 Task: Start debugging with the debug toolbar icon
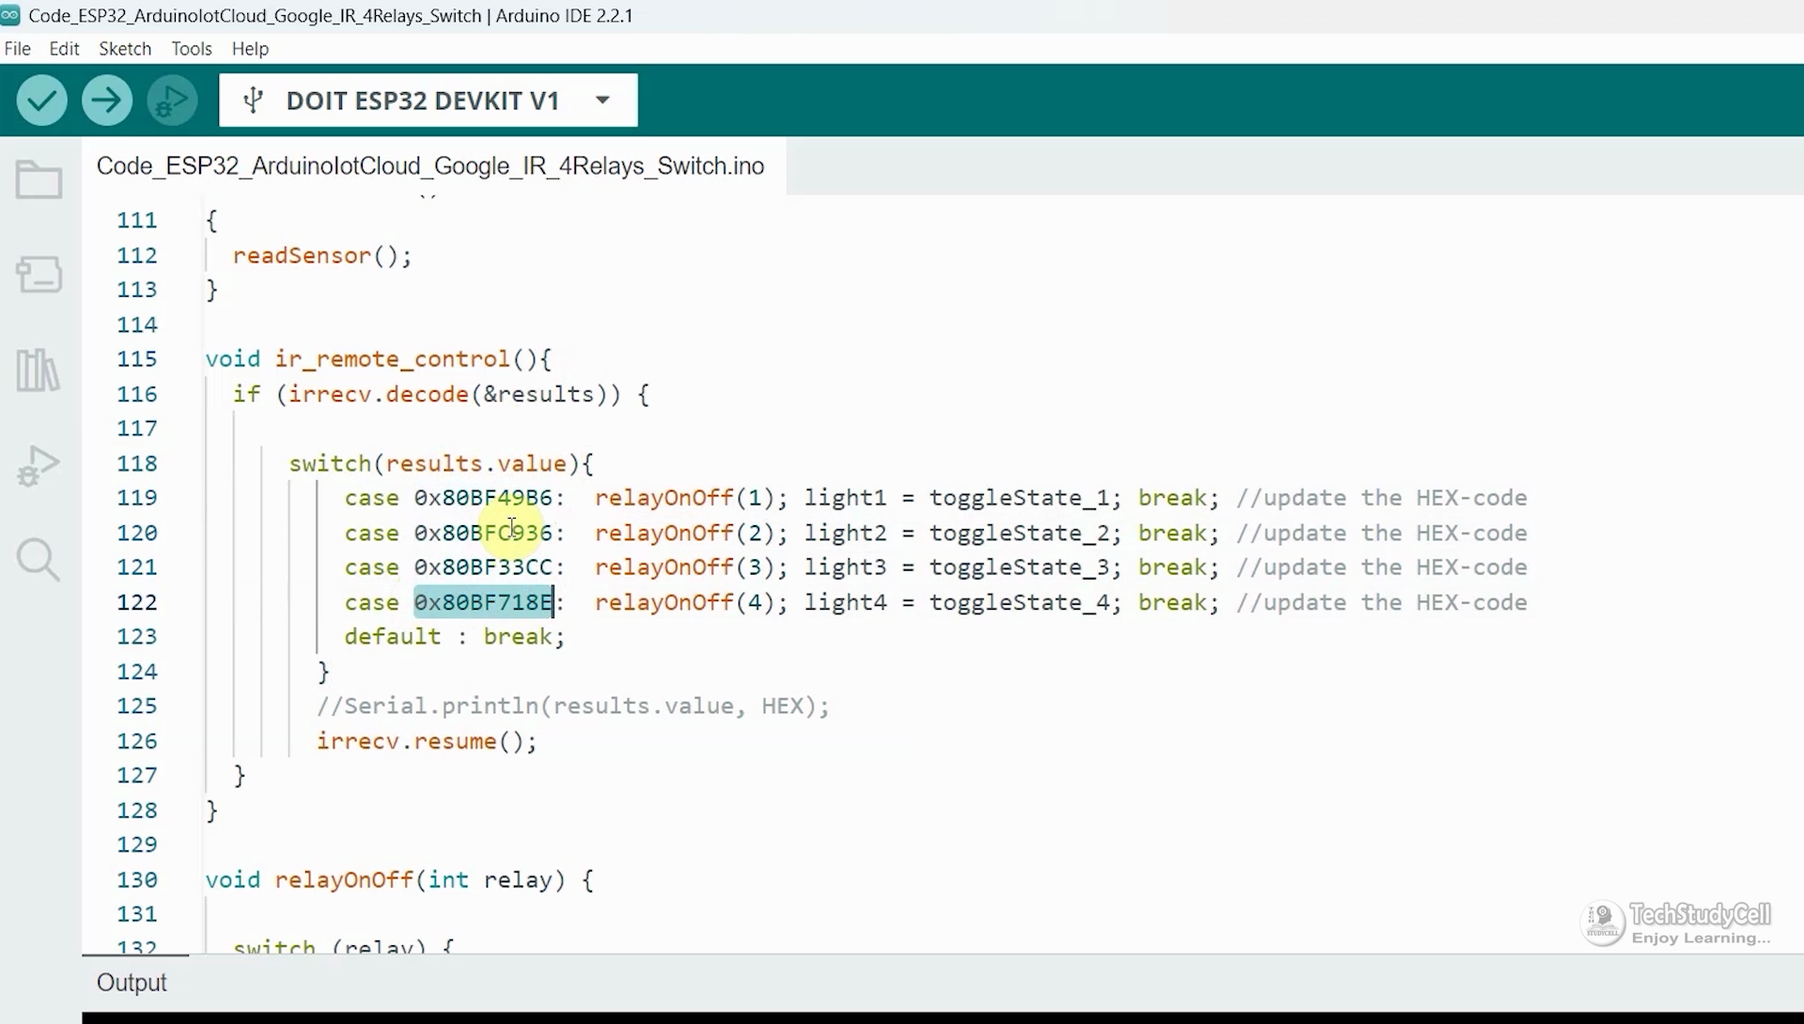pyautogui.click(x=172, y=100)
